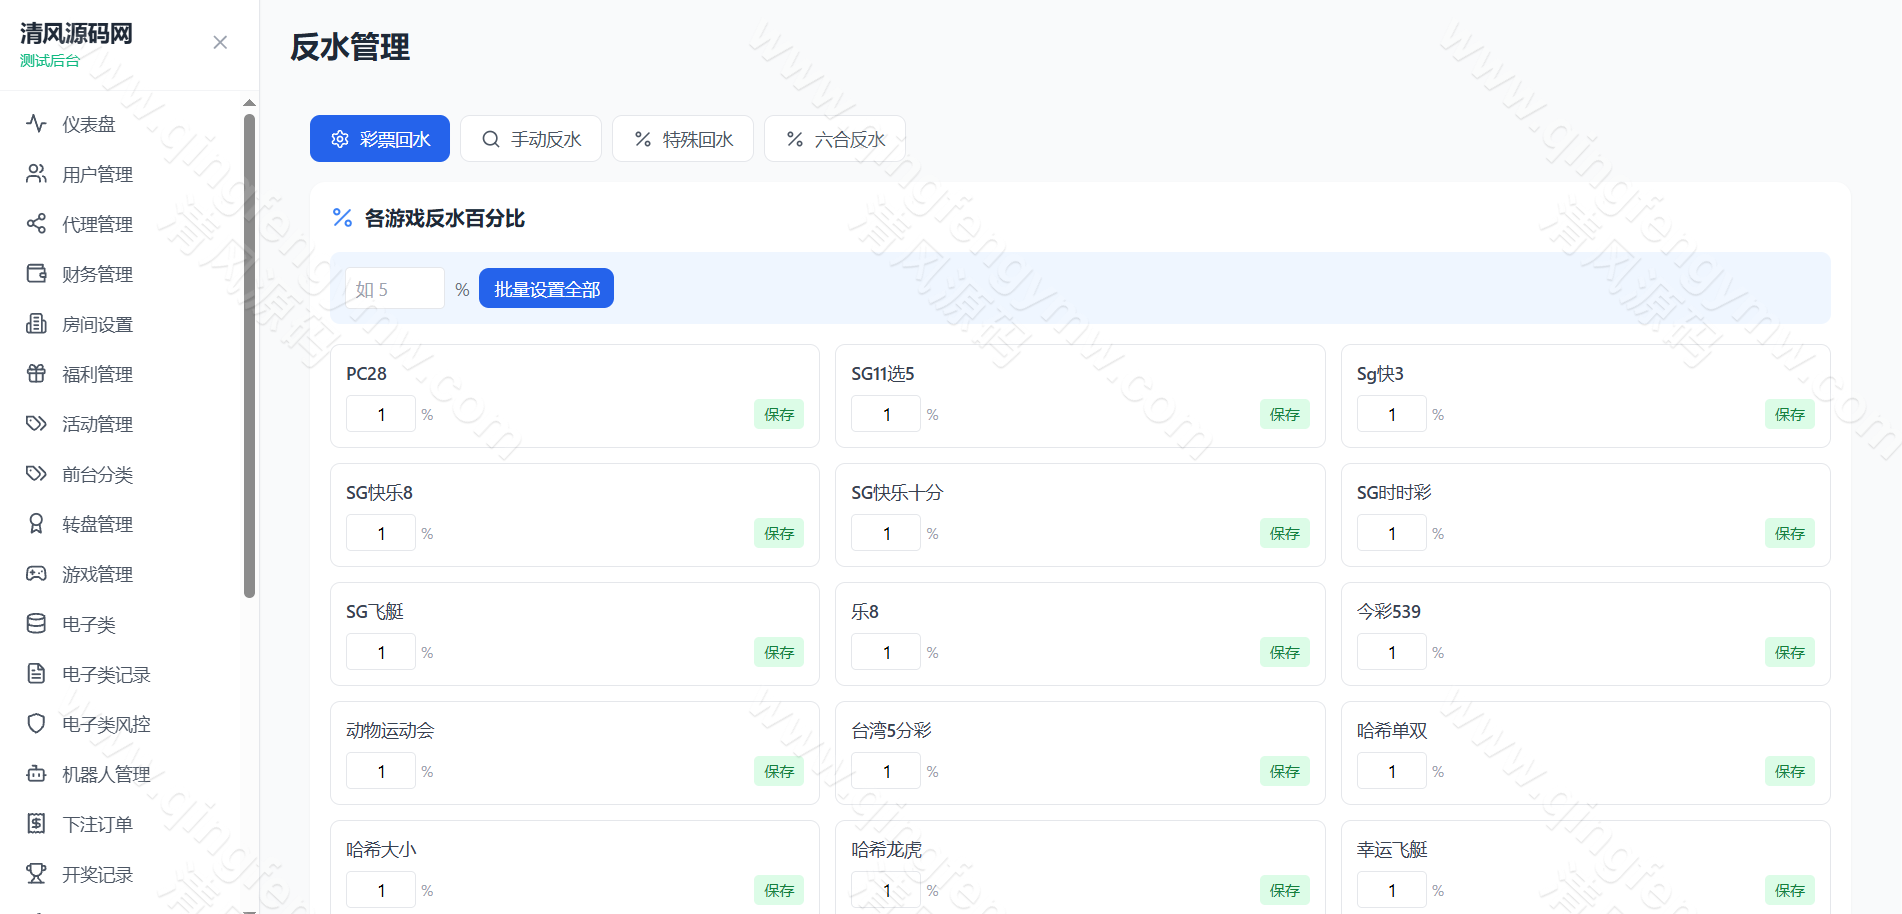Click the 下注订单 receipt icon

pyautogui.click(x=36, y=823)
